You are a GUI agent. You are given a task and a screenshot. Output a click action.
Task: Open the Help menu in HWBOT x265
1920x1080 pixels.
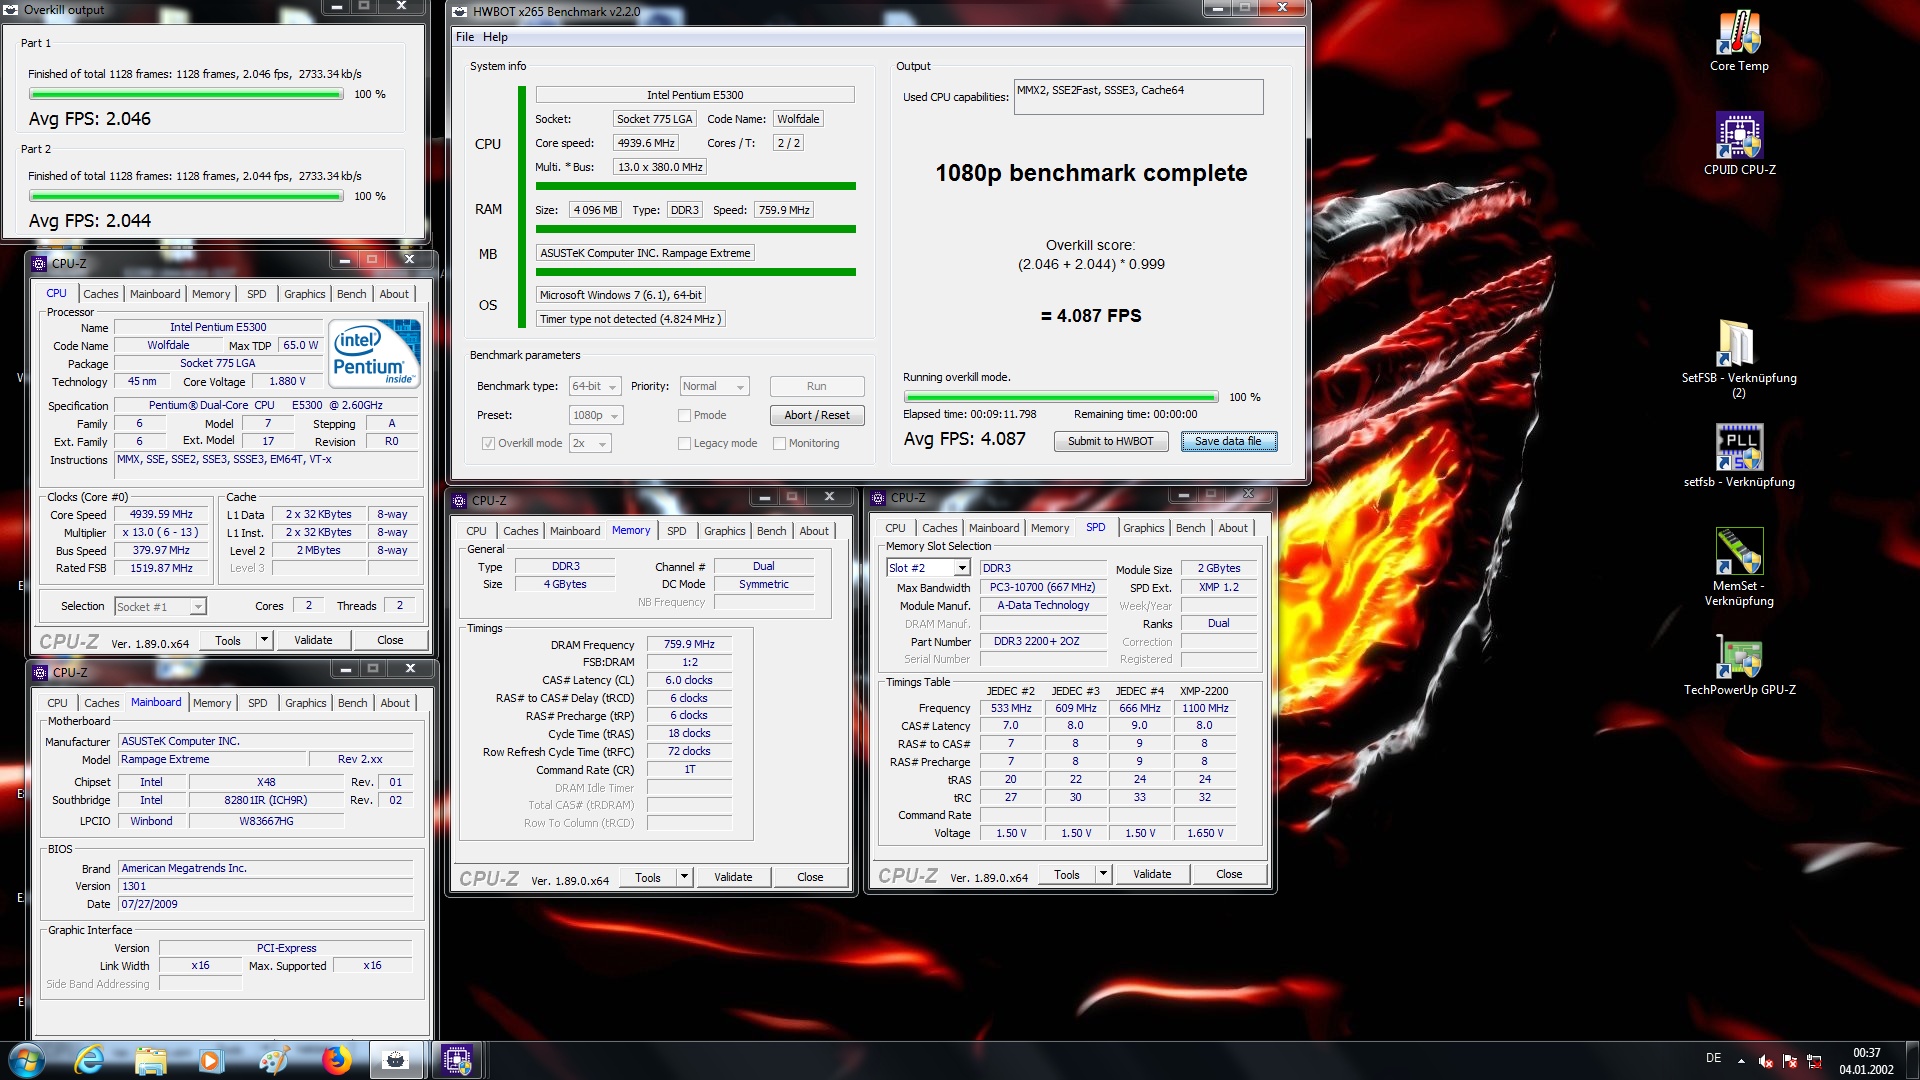(495, 37)
